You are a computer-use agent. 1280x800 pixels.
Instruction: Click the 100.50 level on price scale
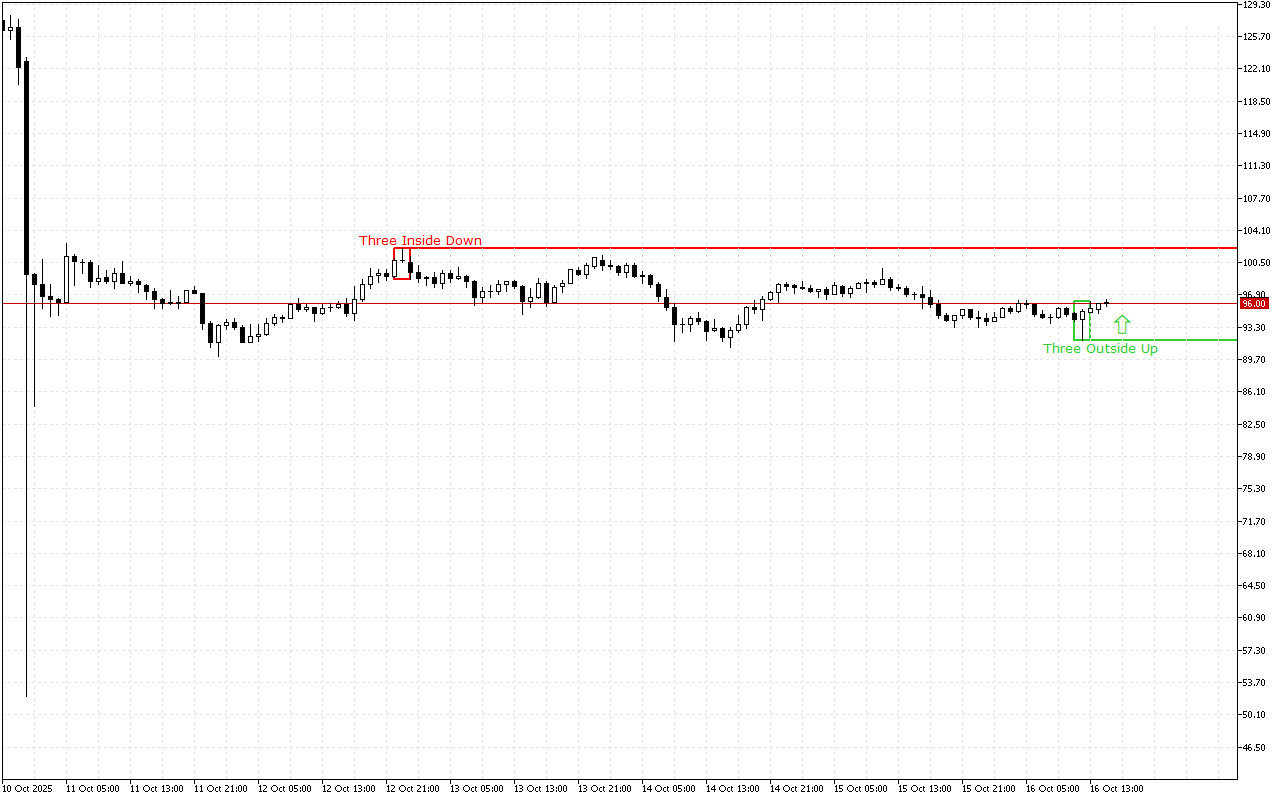[1255, 263]
